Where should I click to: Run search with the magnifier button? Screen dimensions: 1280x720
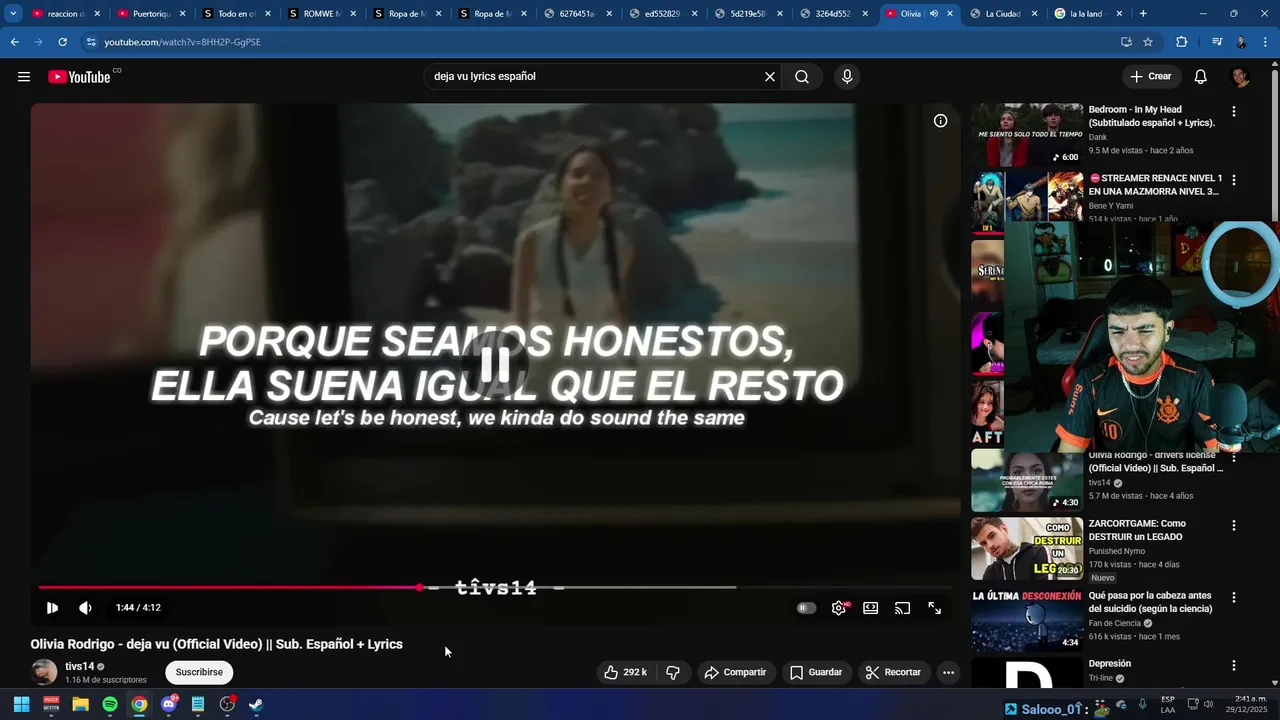coord(802,77)
